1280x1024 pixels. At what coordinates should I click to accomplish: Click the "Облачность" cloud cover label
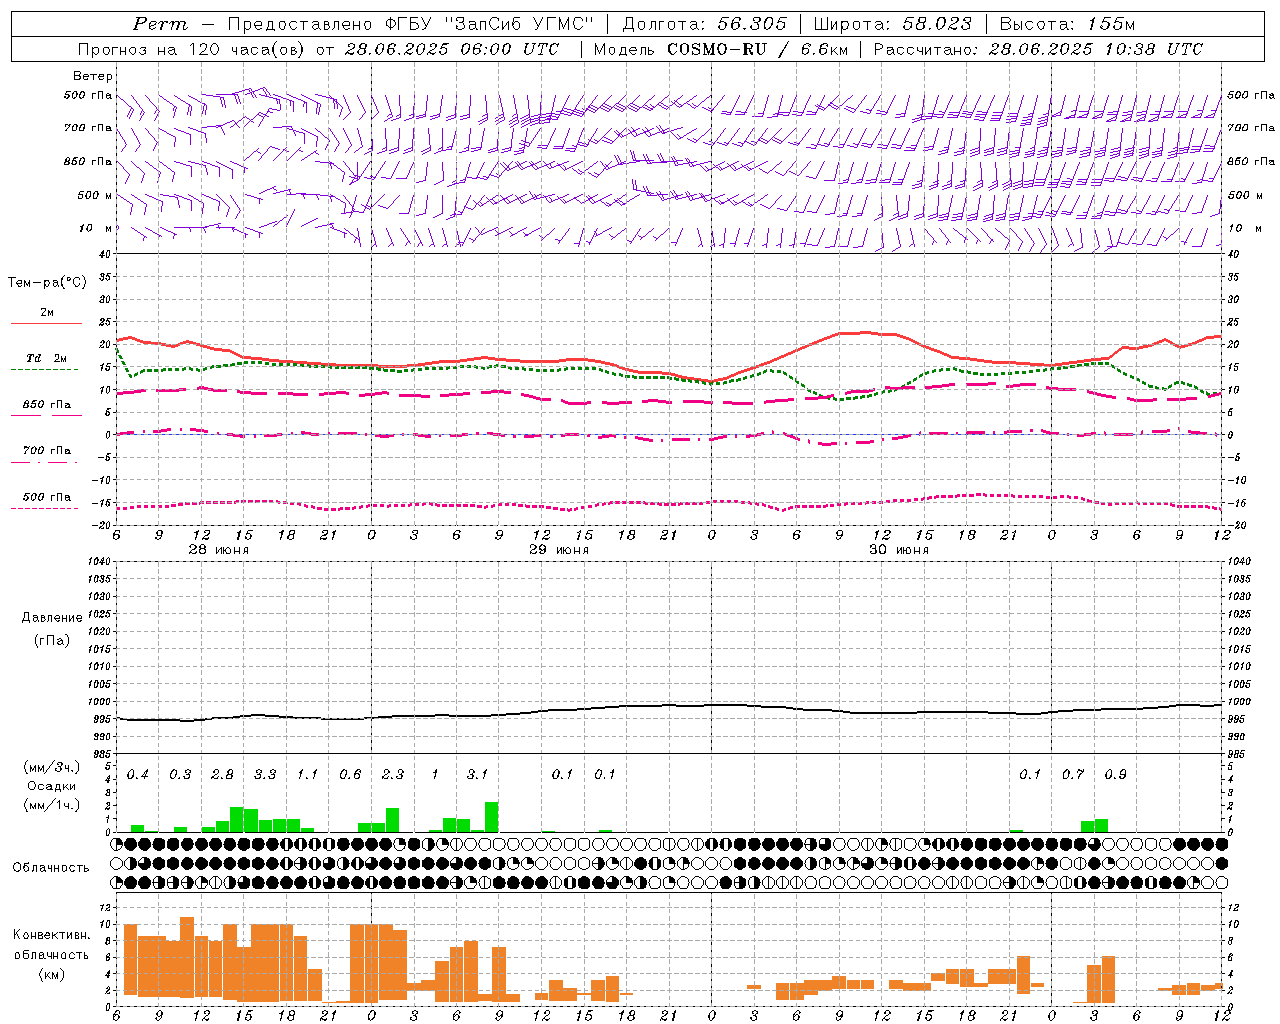click(51, 868)
